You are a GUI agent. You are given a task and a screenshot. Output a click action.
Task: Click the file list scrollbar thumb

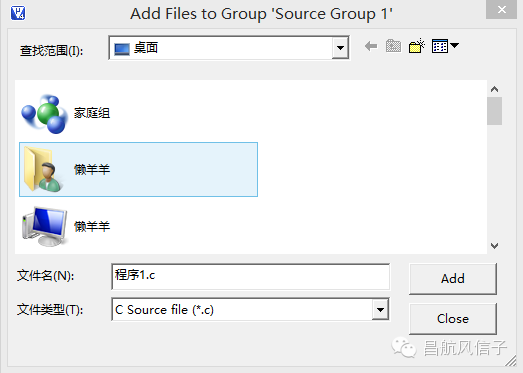pyautogui.click(x=494, y=111)
